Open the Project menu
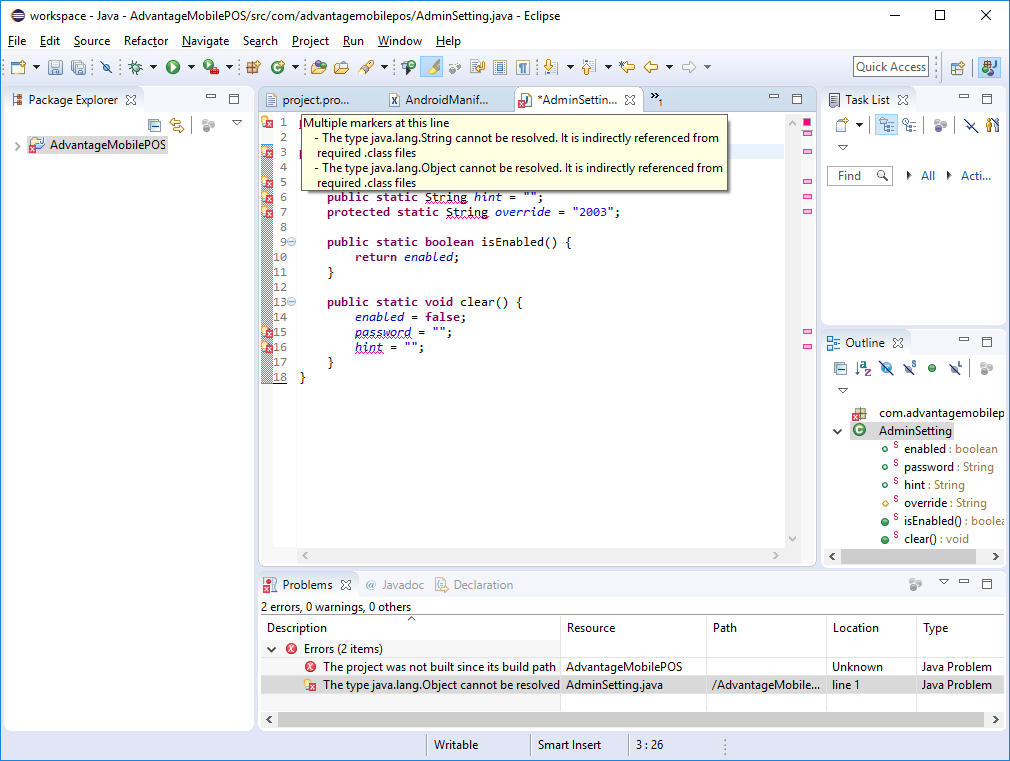 pyautogui.click(x=310, y=41)
